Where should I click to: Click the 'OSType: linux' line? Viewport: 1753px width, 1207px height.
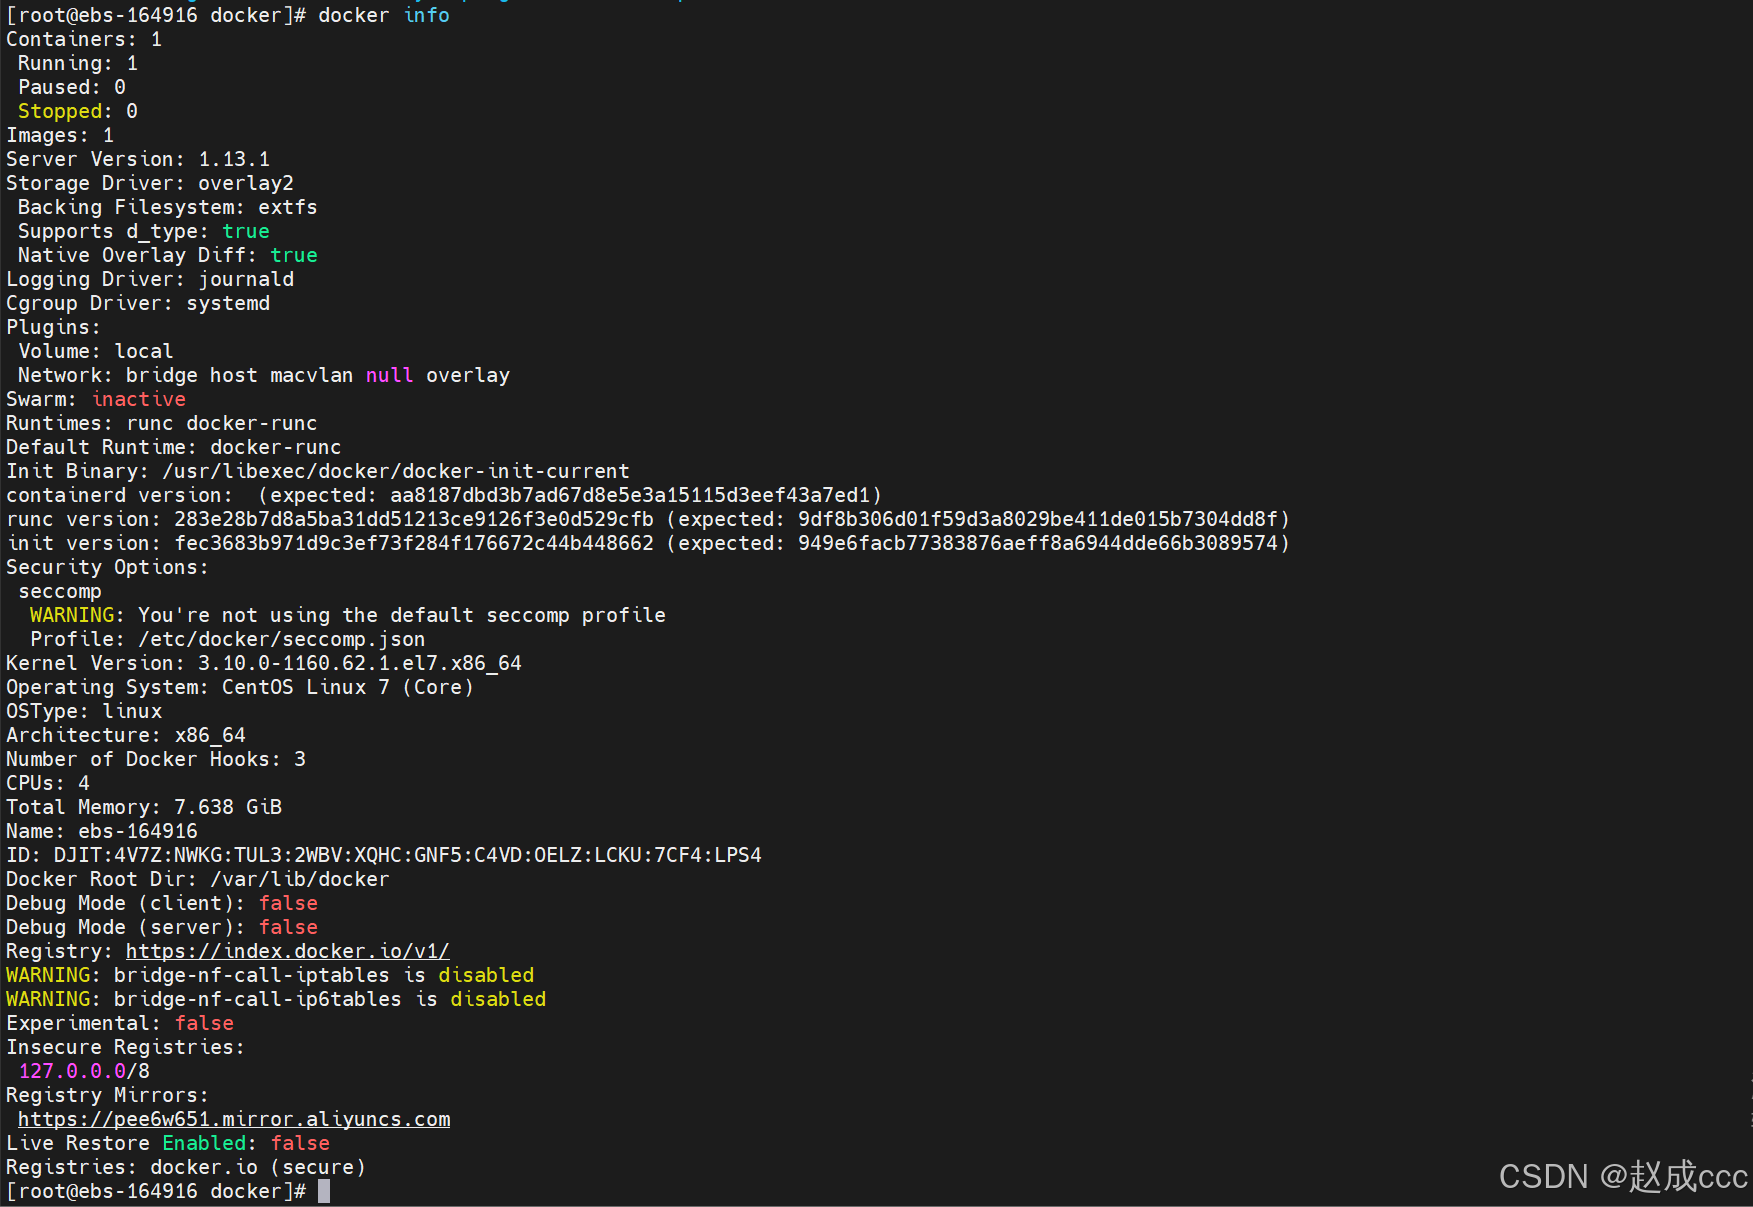click(x=84, y=711)
